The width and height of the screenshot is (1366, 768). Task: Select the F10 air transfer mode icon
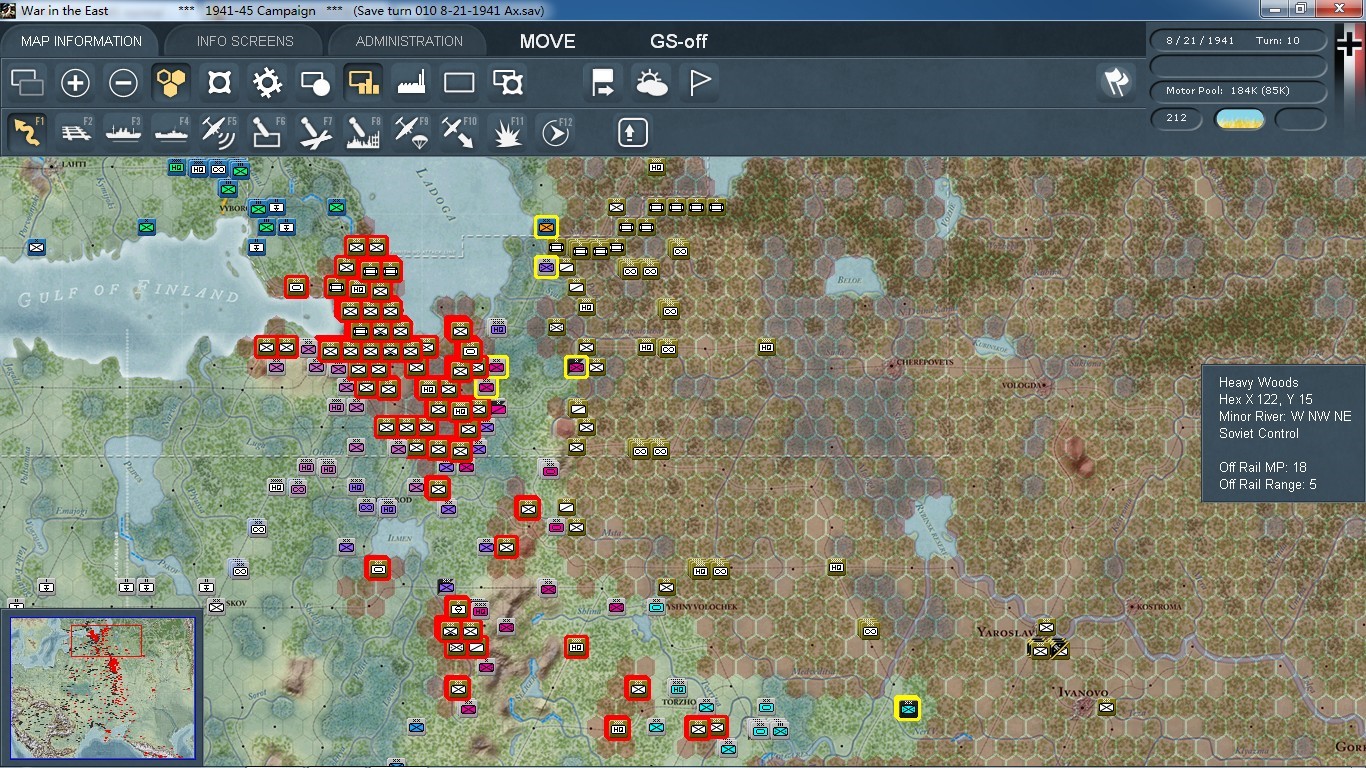pyautogui.click(x=459, y=132)
